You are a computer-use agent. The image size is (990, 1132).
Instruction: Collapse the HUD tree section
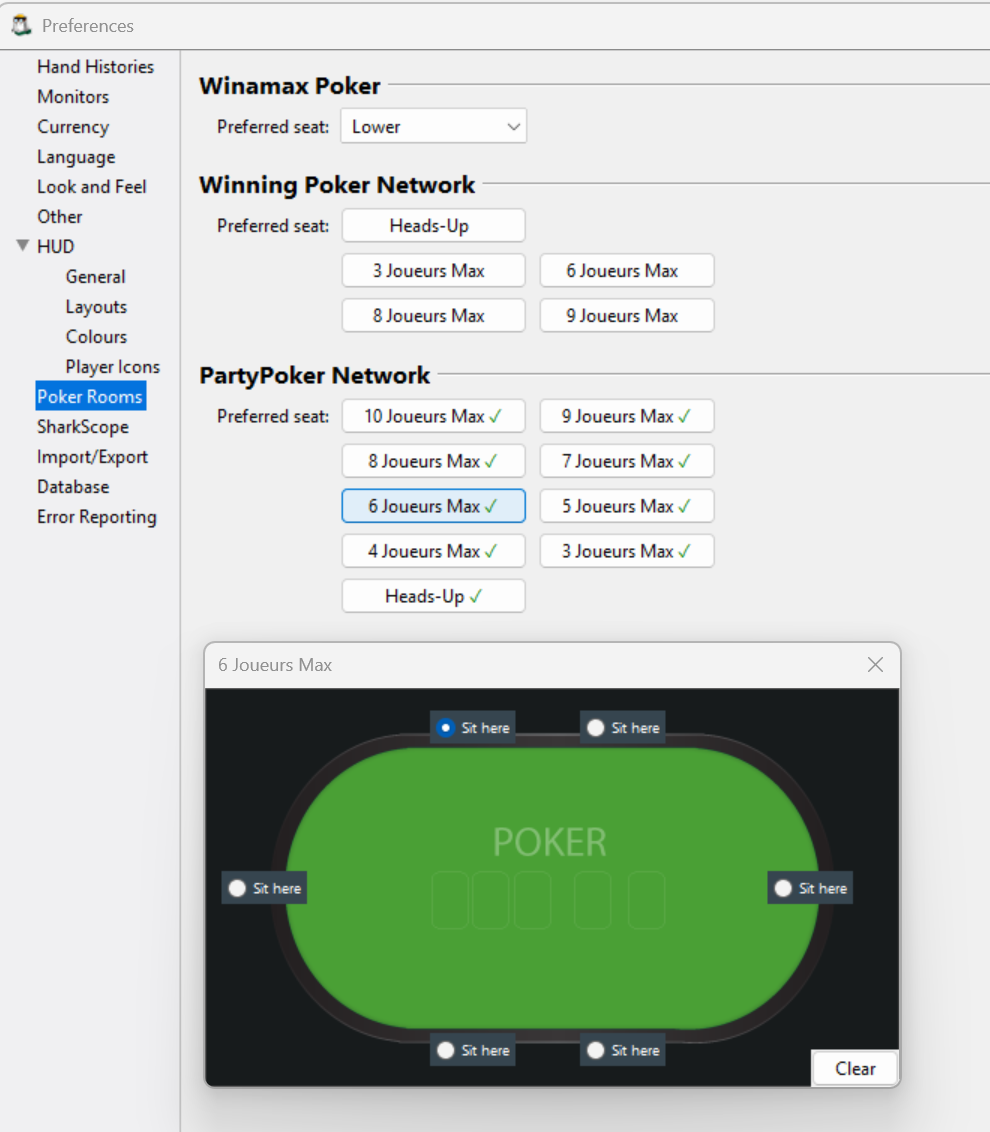pos(23,246)
